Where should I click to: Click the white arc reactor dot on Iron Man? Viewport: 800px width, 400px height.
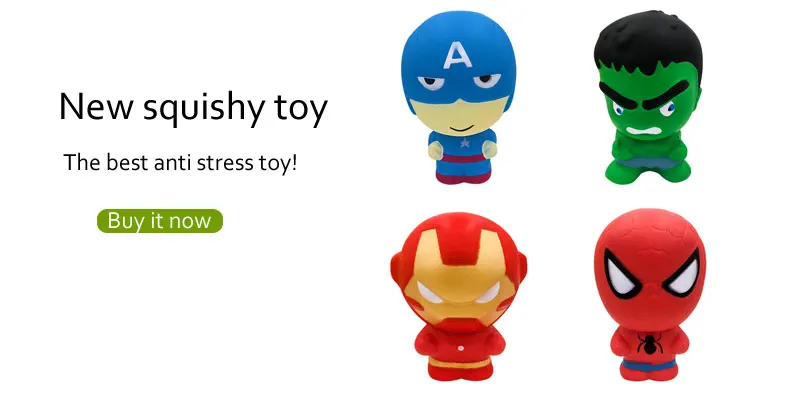click(x=460, y=348)
